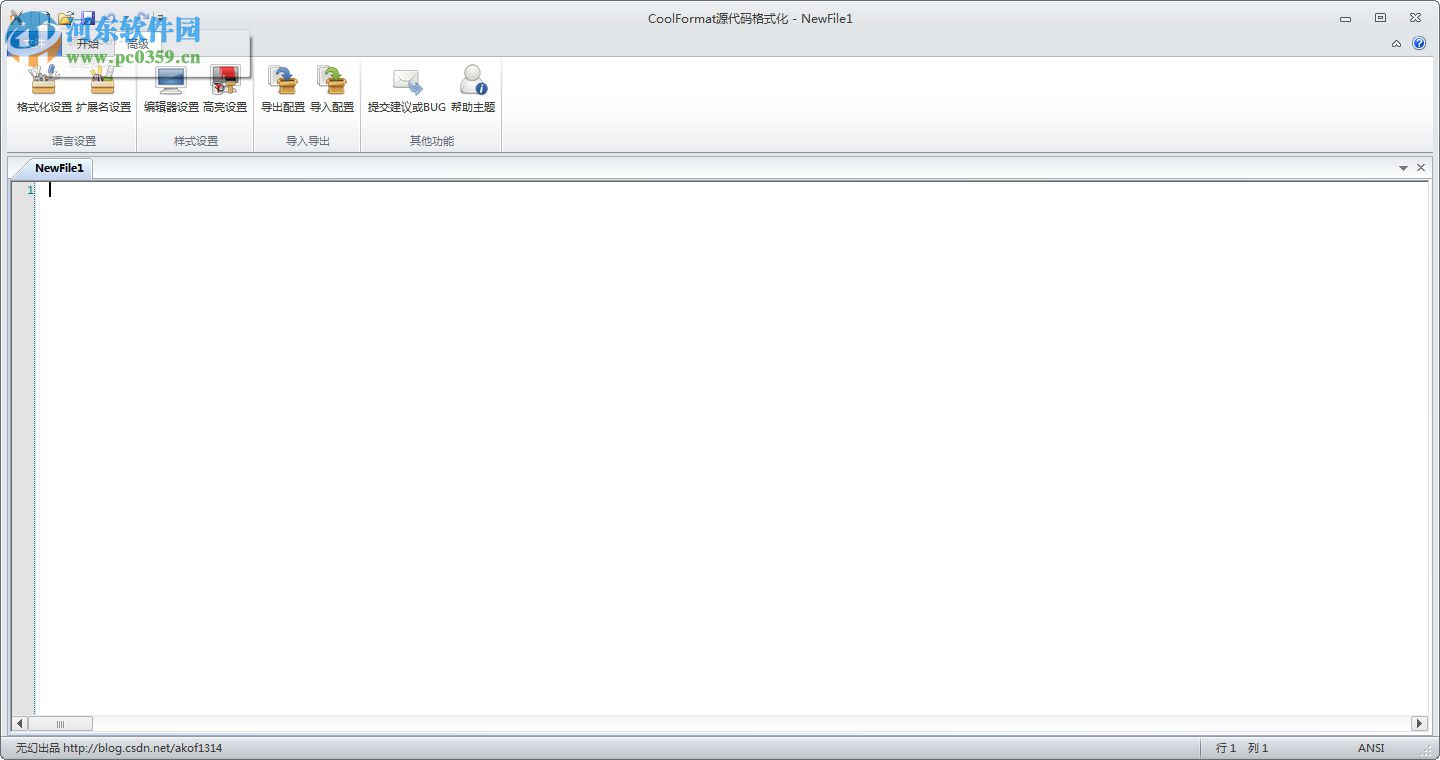Click the blue question-mark help icon
This screenshot has height=760, width=1440.
1419,43
